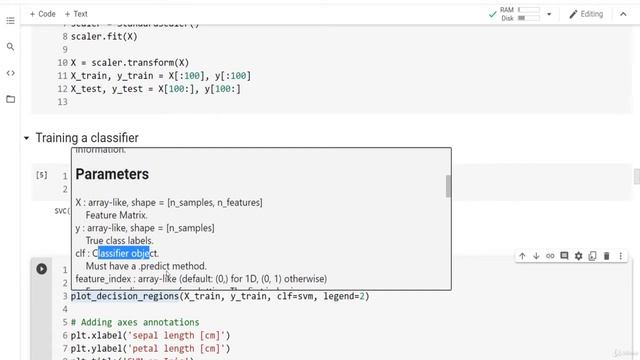Viewport: 640px width, 360px height.
Task: Click the [5] execution count of the cell
Action: coord(42,175)
